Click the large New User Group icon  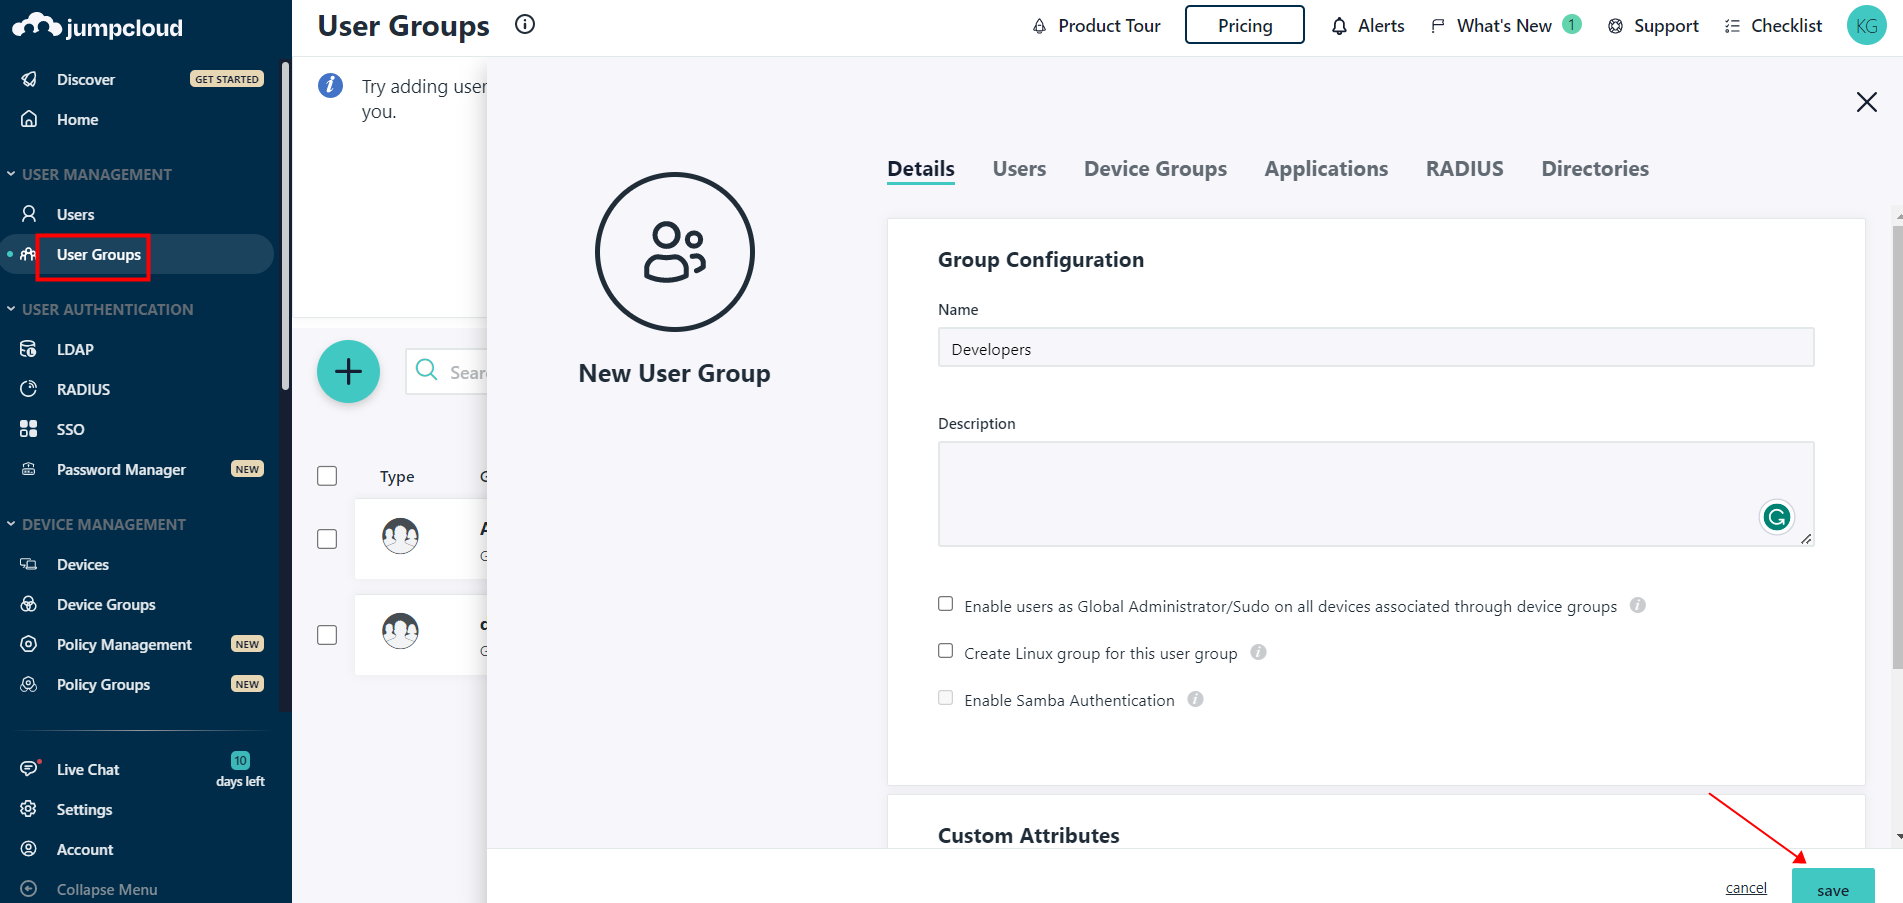pos(675,252)
